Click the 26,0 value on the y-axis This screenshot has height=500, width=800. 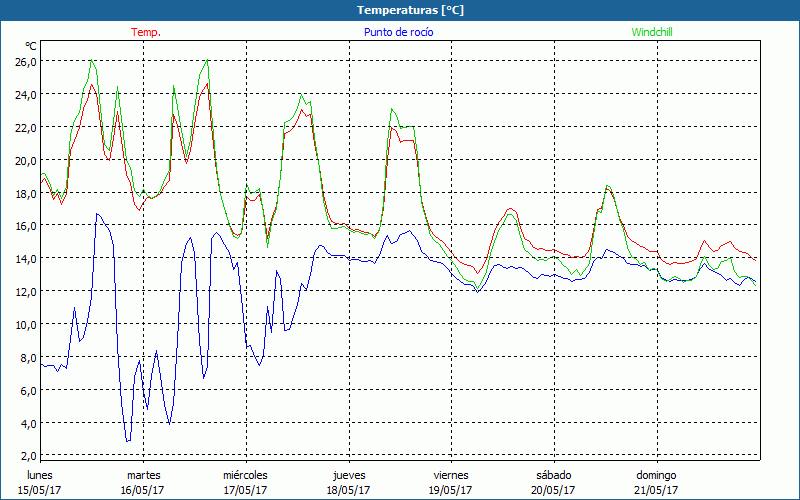[26, 61]
